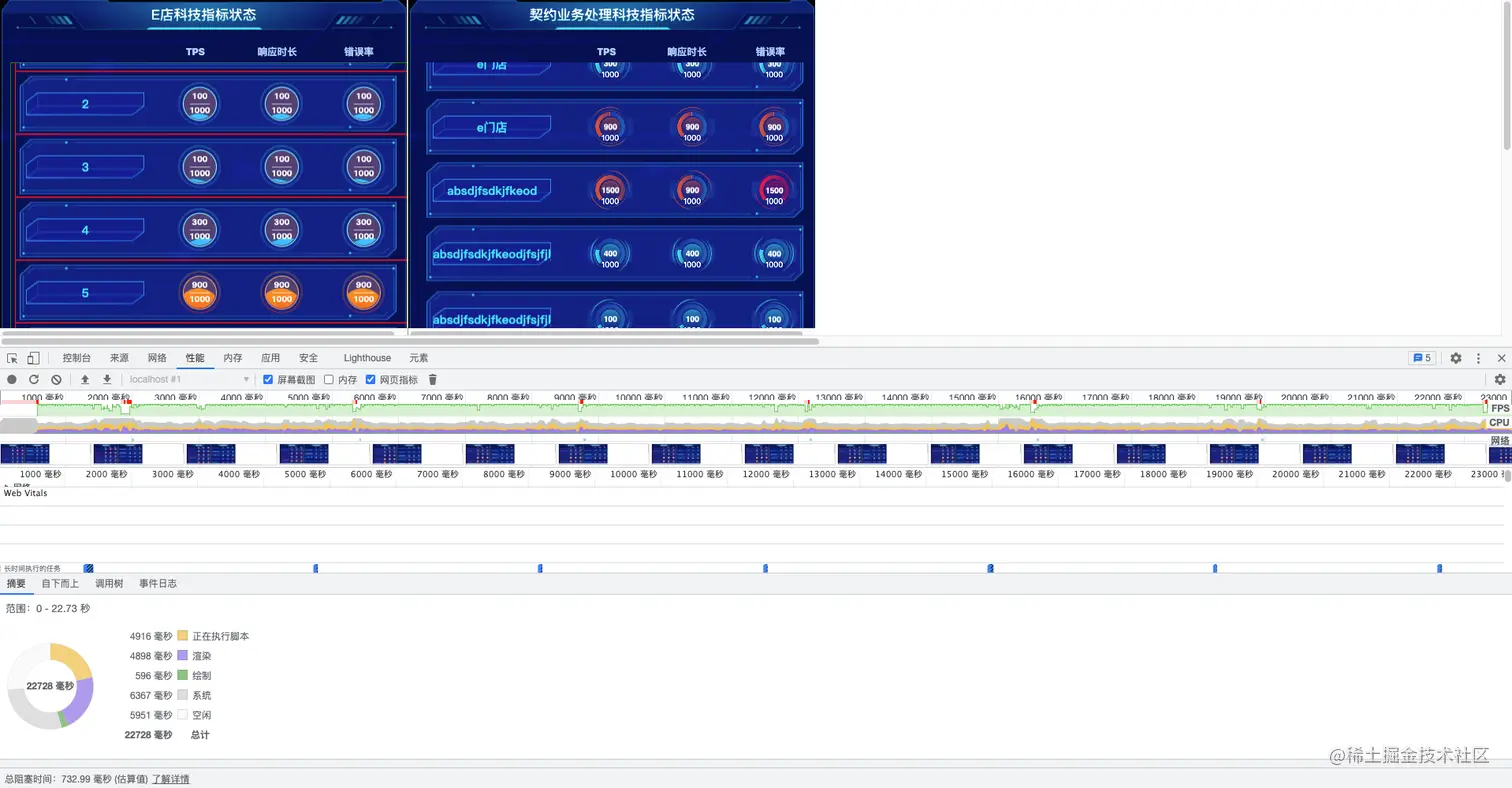
Task: Open the 安全 tab
Action: 308,358
